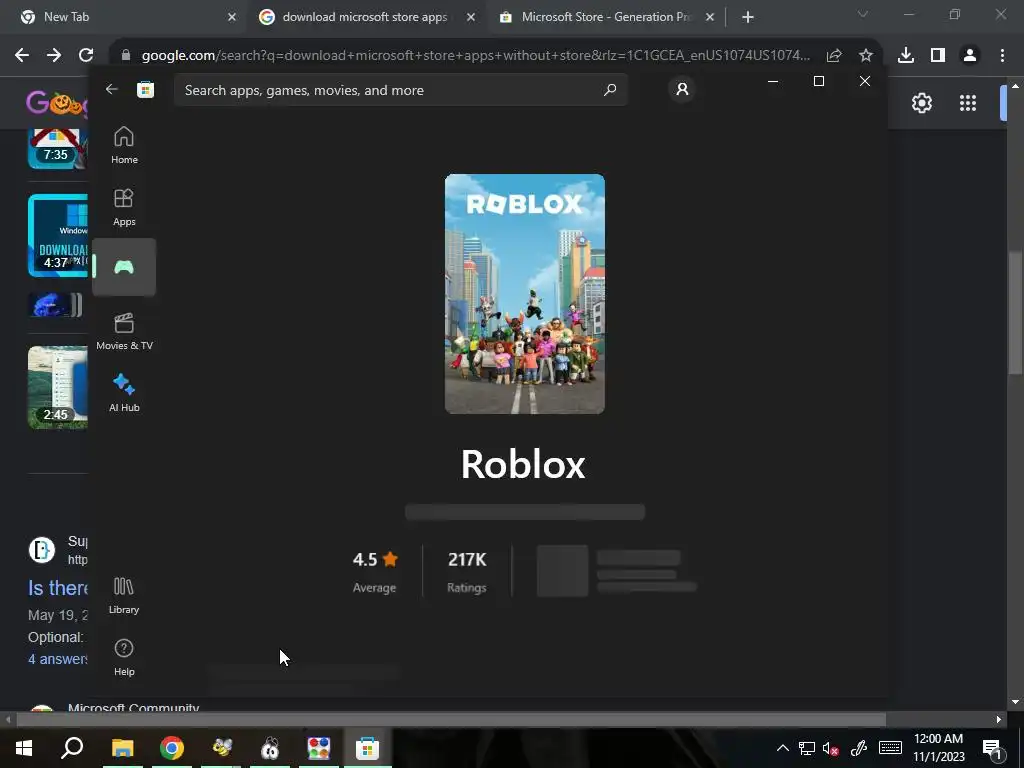The image size is (1024, 768).
Task: Open the Windows Start menu
Action: [24, 748]
